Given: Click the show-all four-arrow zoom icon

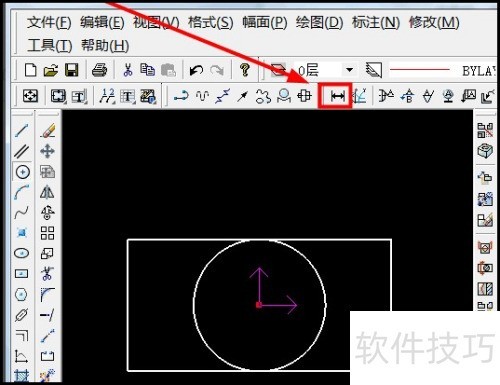Looking at the screenshot, I should (x=30, y=96).
